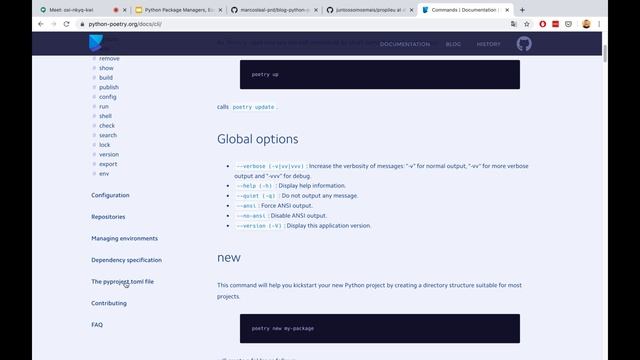Click the --quiet (-q) option text
640x360 pixels.
pyautogui.click(x=256, y=196)
